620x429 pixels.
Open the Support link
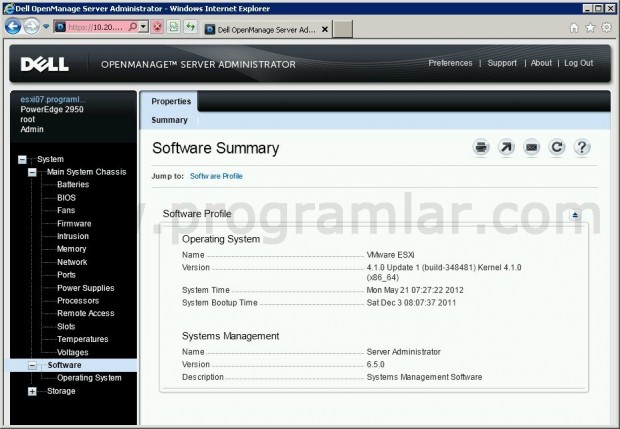pos(502,63)
